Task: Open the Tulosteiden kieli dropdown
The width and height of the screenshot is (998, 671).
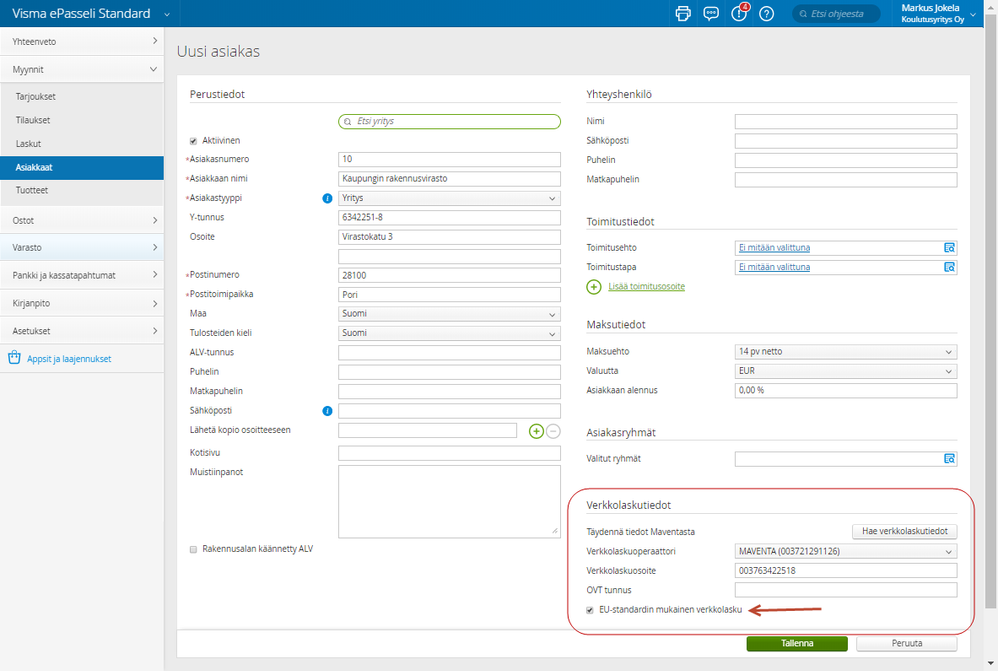Action: pos(449,334)
